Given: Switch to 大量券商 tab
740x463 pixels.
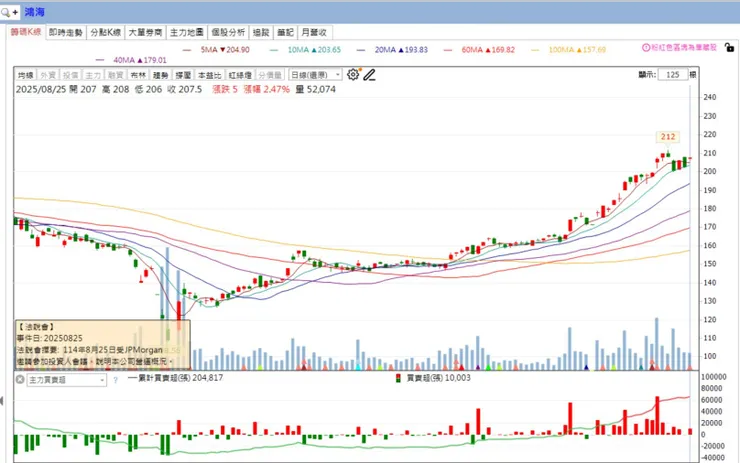Looking at the screenshot, I should 145,32.
